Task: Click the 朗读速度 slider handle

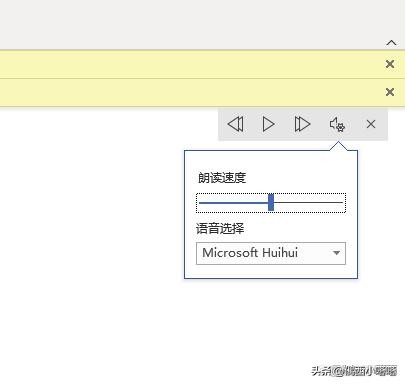Action: [x=271, y=202]
